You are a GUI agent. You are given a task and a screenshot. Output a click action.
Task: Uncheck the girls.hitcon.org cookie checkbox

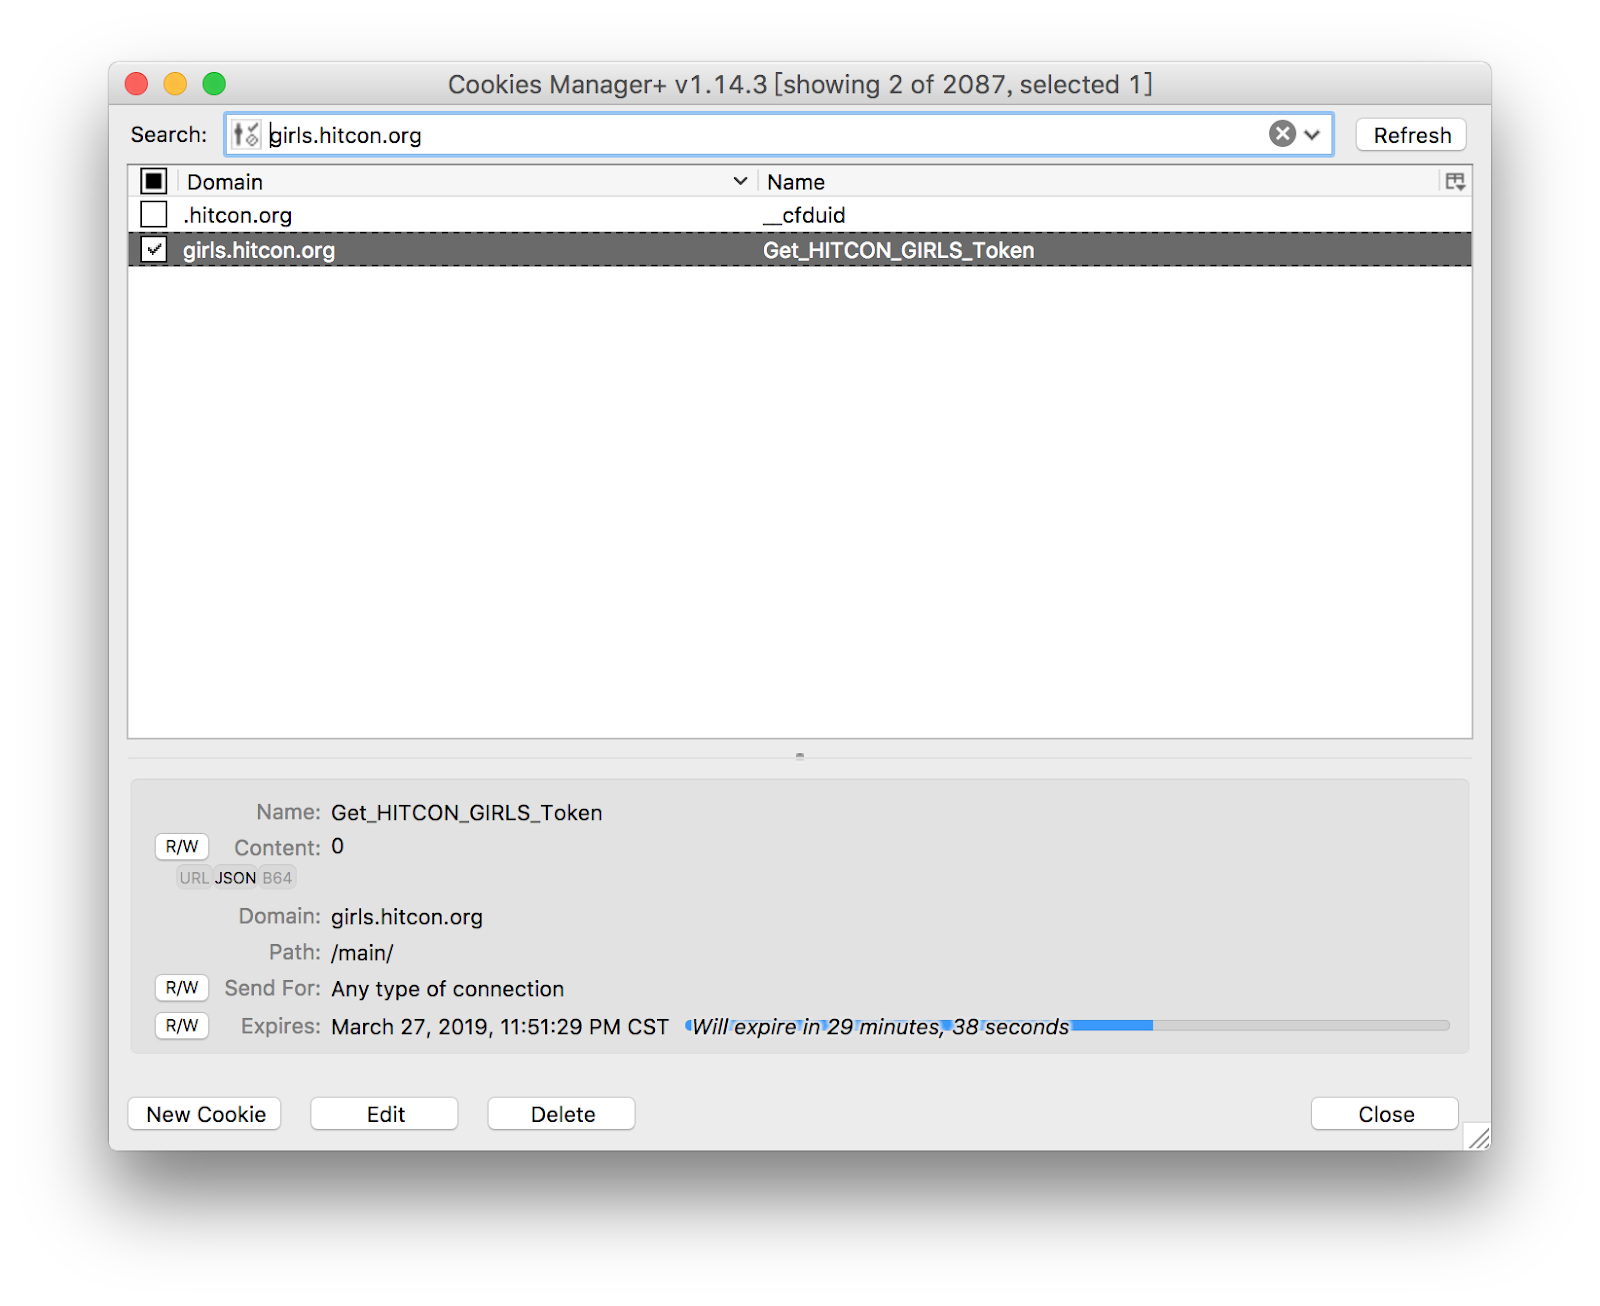point(154,250)
